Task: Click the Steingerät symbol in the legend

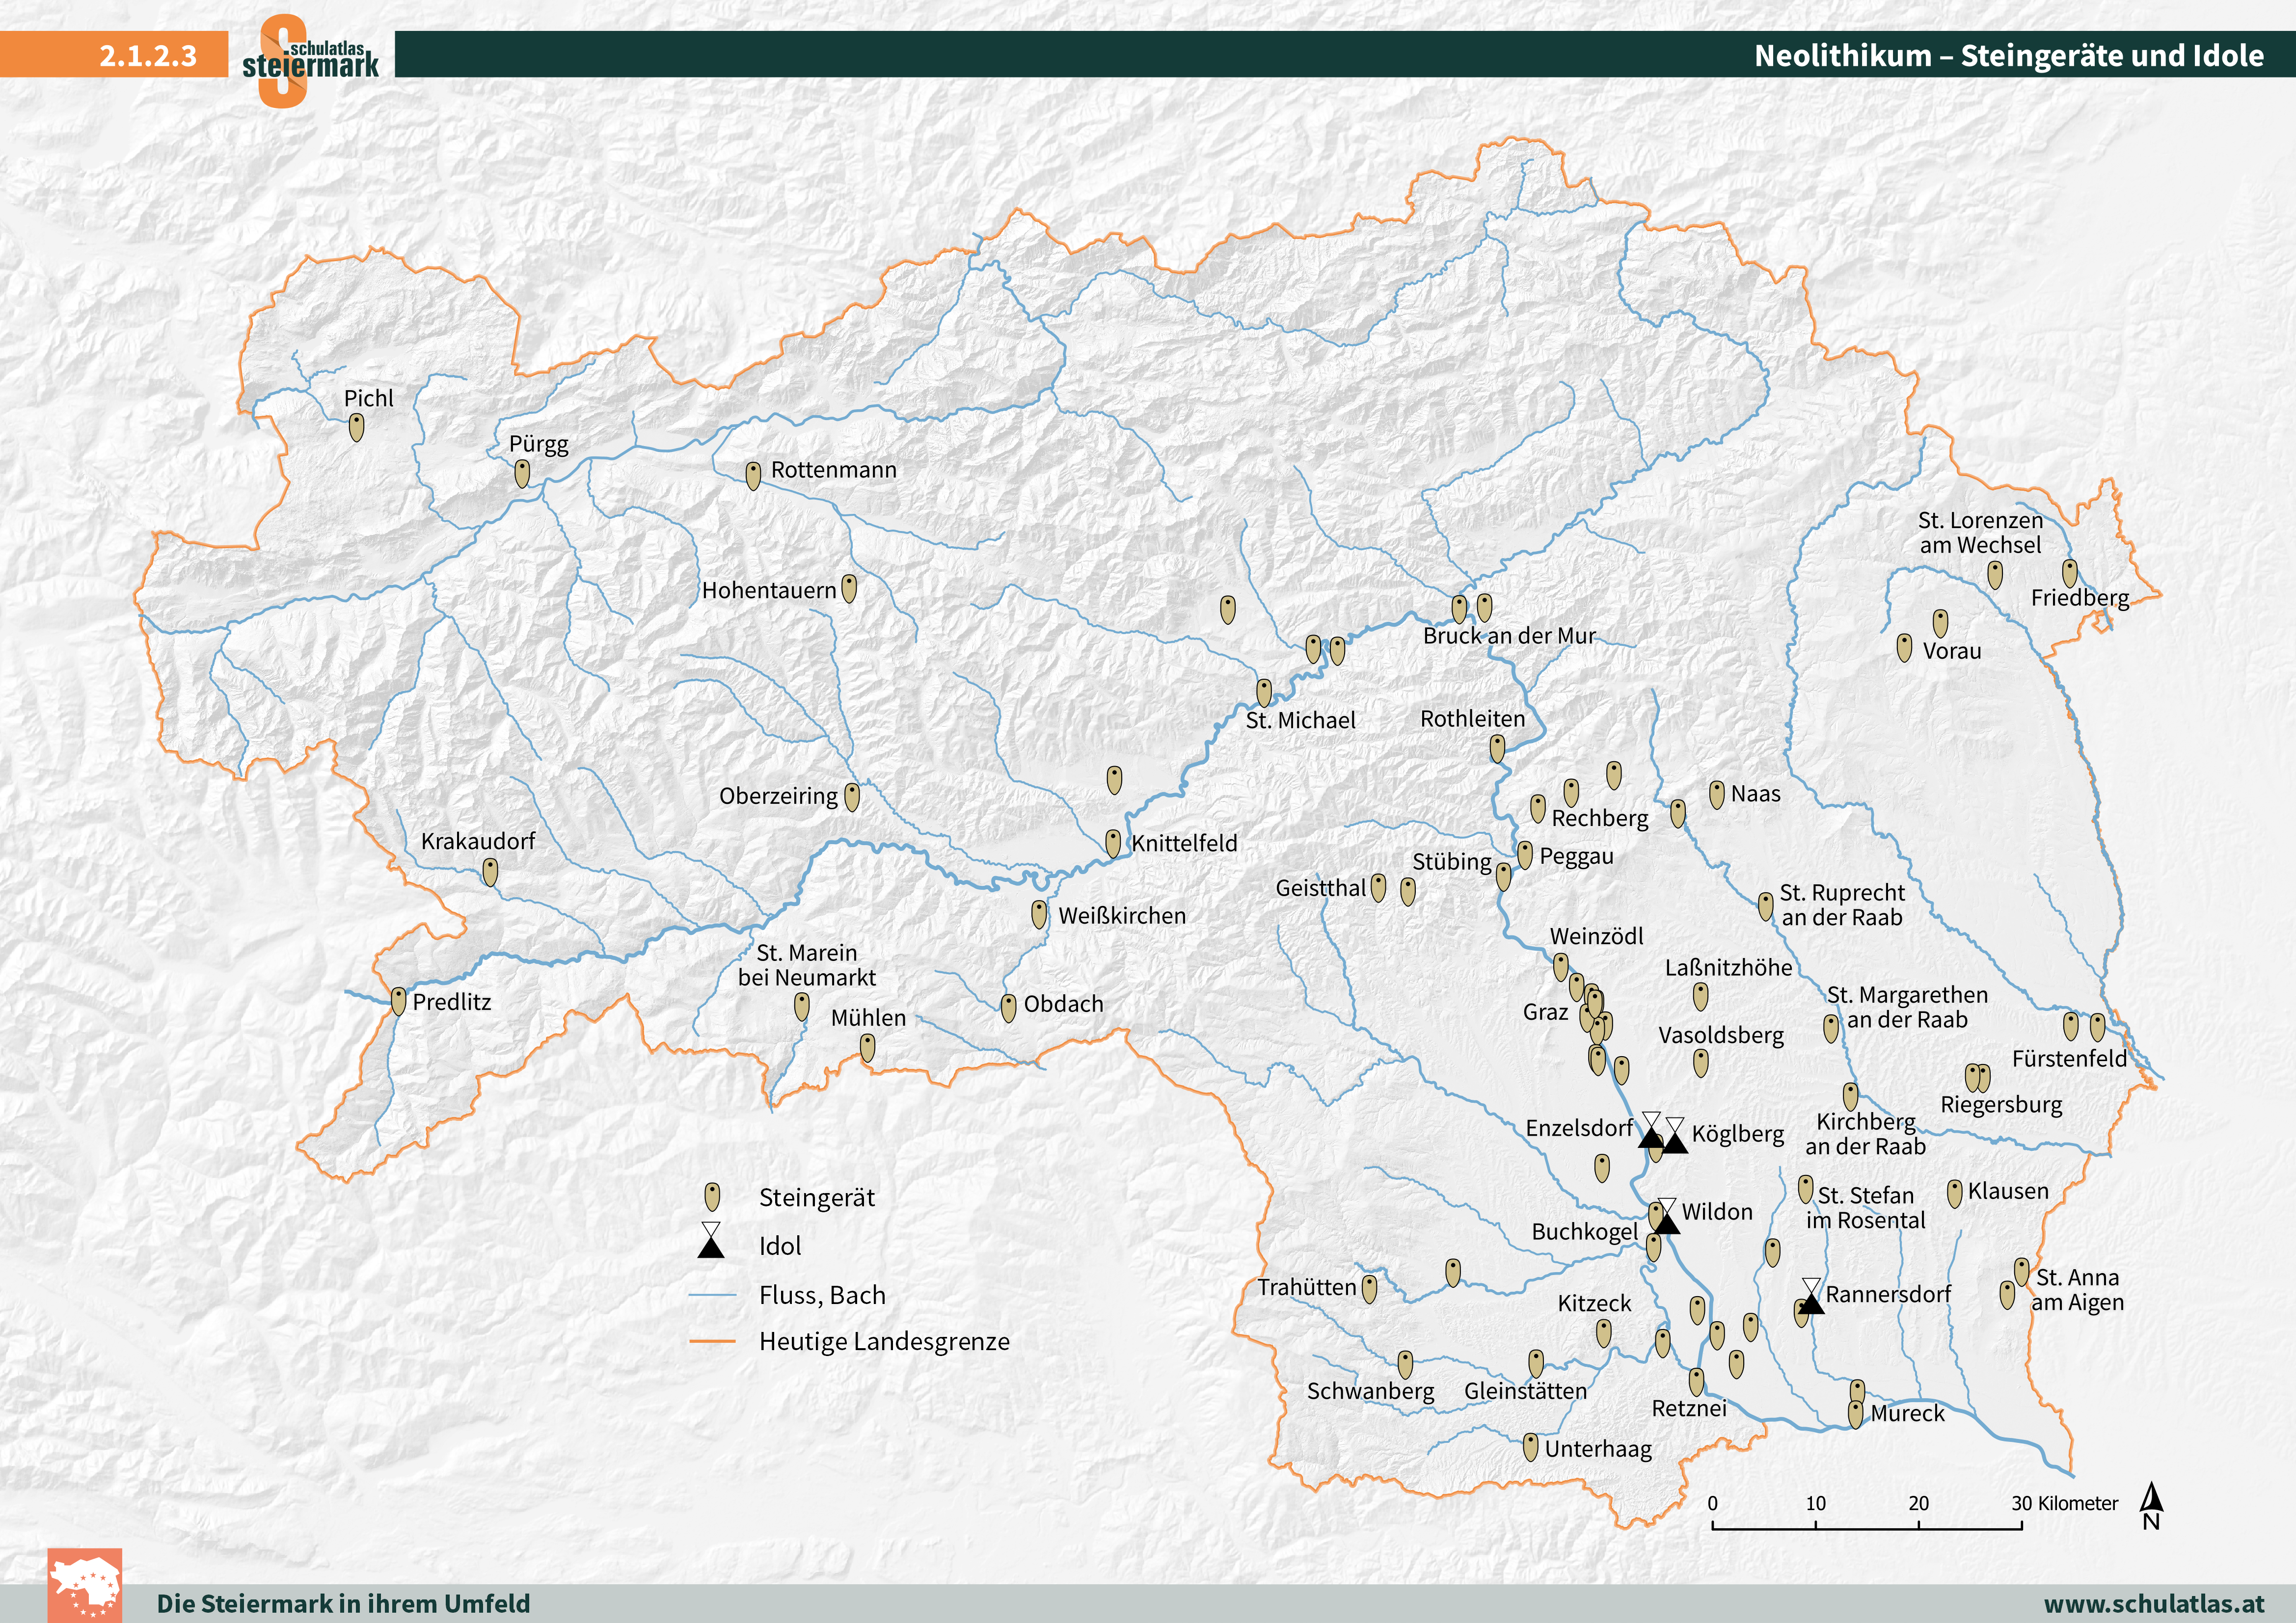Action: pyautogui.click(x=712, y=1196)
